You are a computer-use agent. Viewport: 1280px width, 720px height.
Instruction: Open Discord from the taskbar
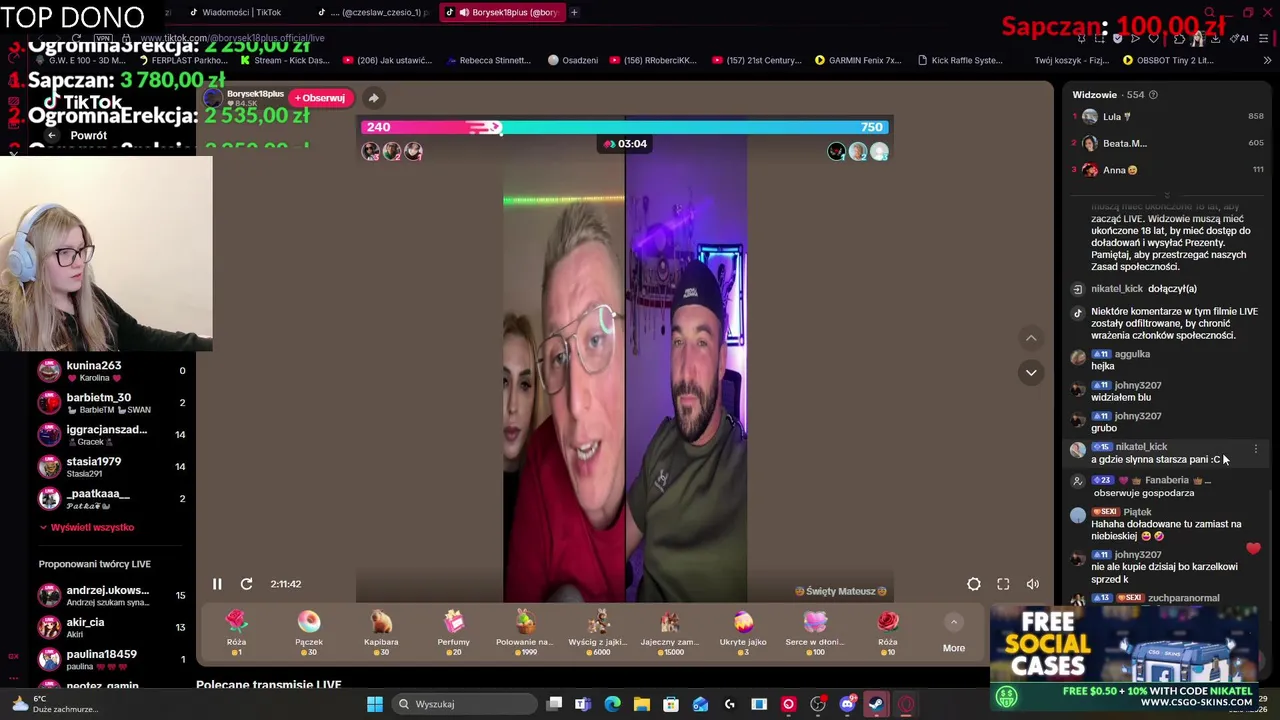pos(847,704)
